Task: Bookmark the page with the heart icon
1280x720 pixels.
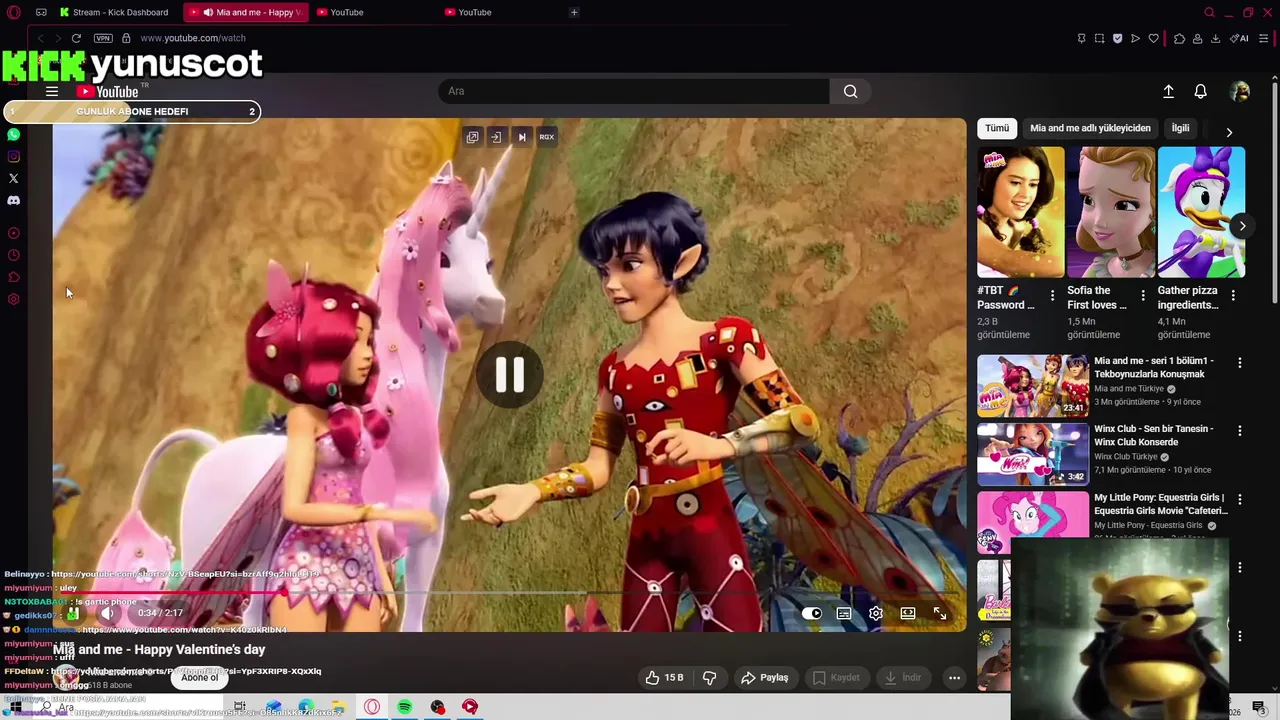Action: point(1153,38)
